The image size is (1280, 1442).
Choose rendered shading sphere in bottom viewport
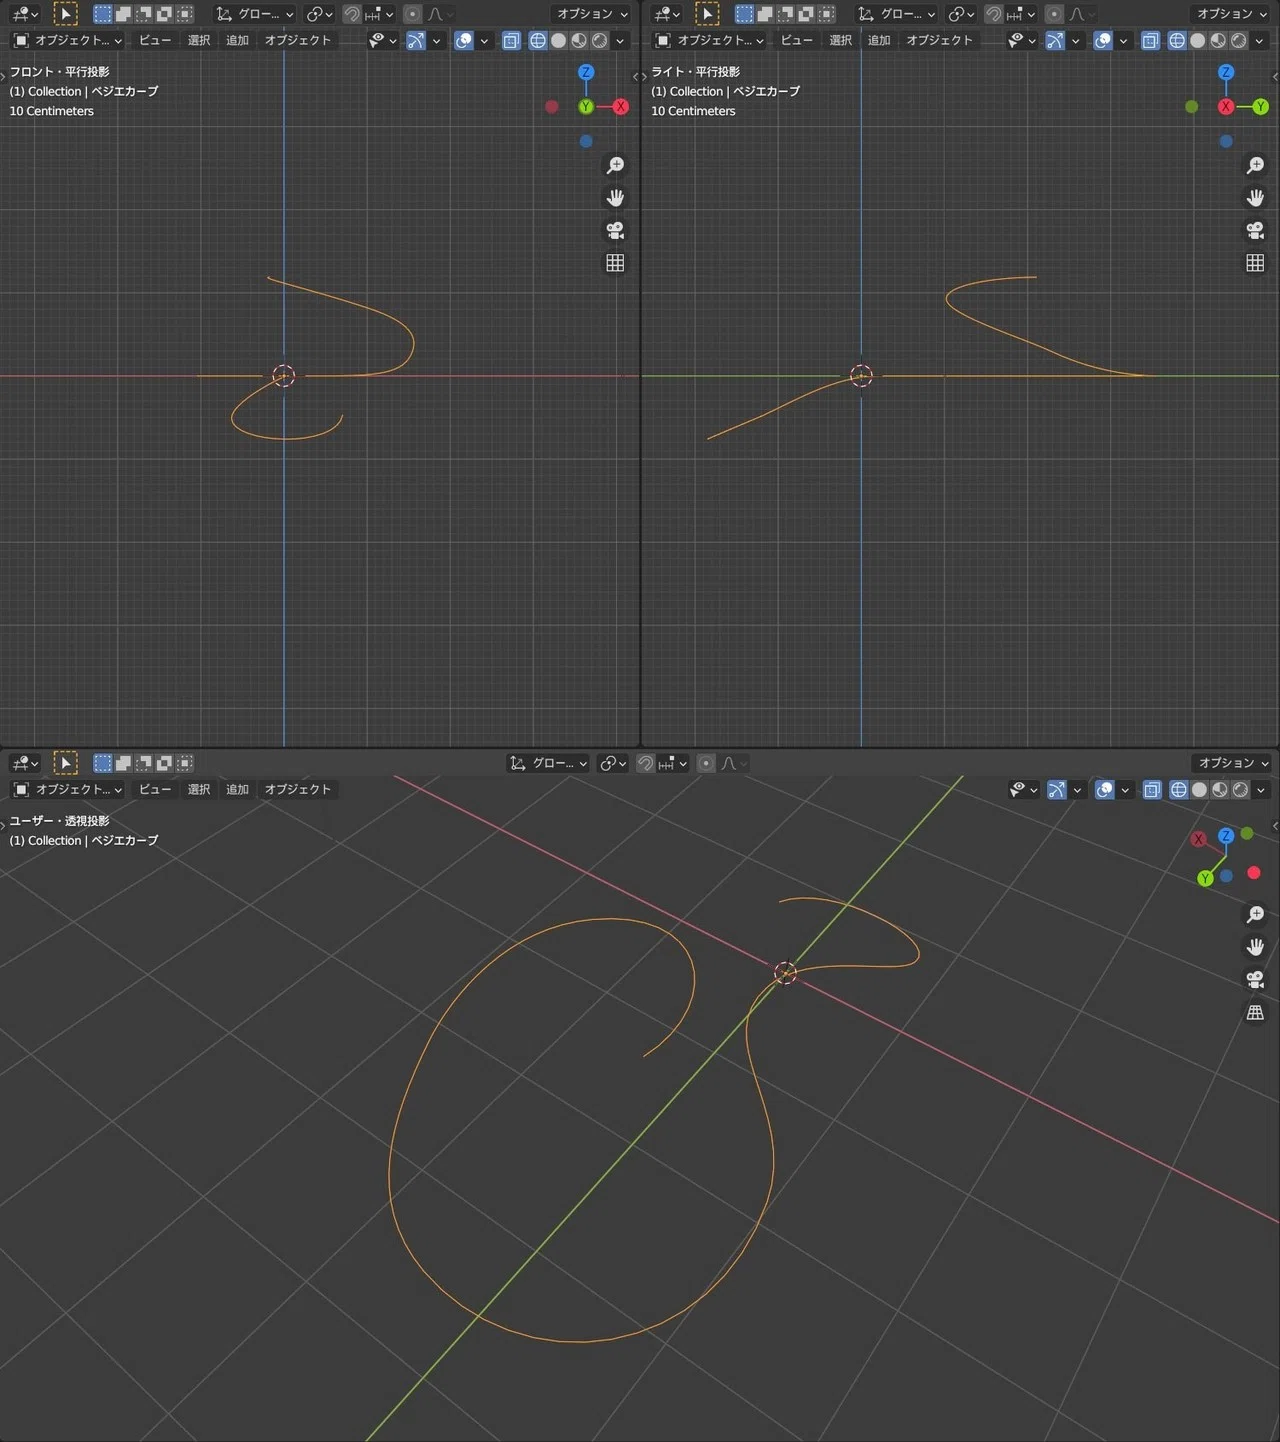(1241, 790)
